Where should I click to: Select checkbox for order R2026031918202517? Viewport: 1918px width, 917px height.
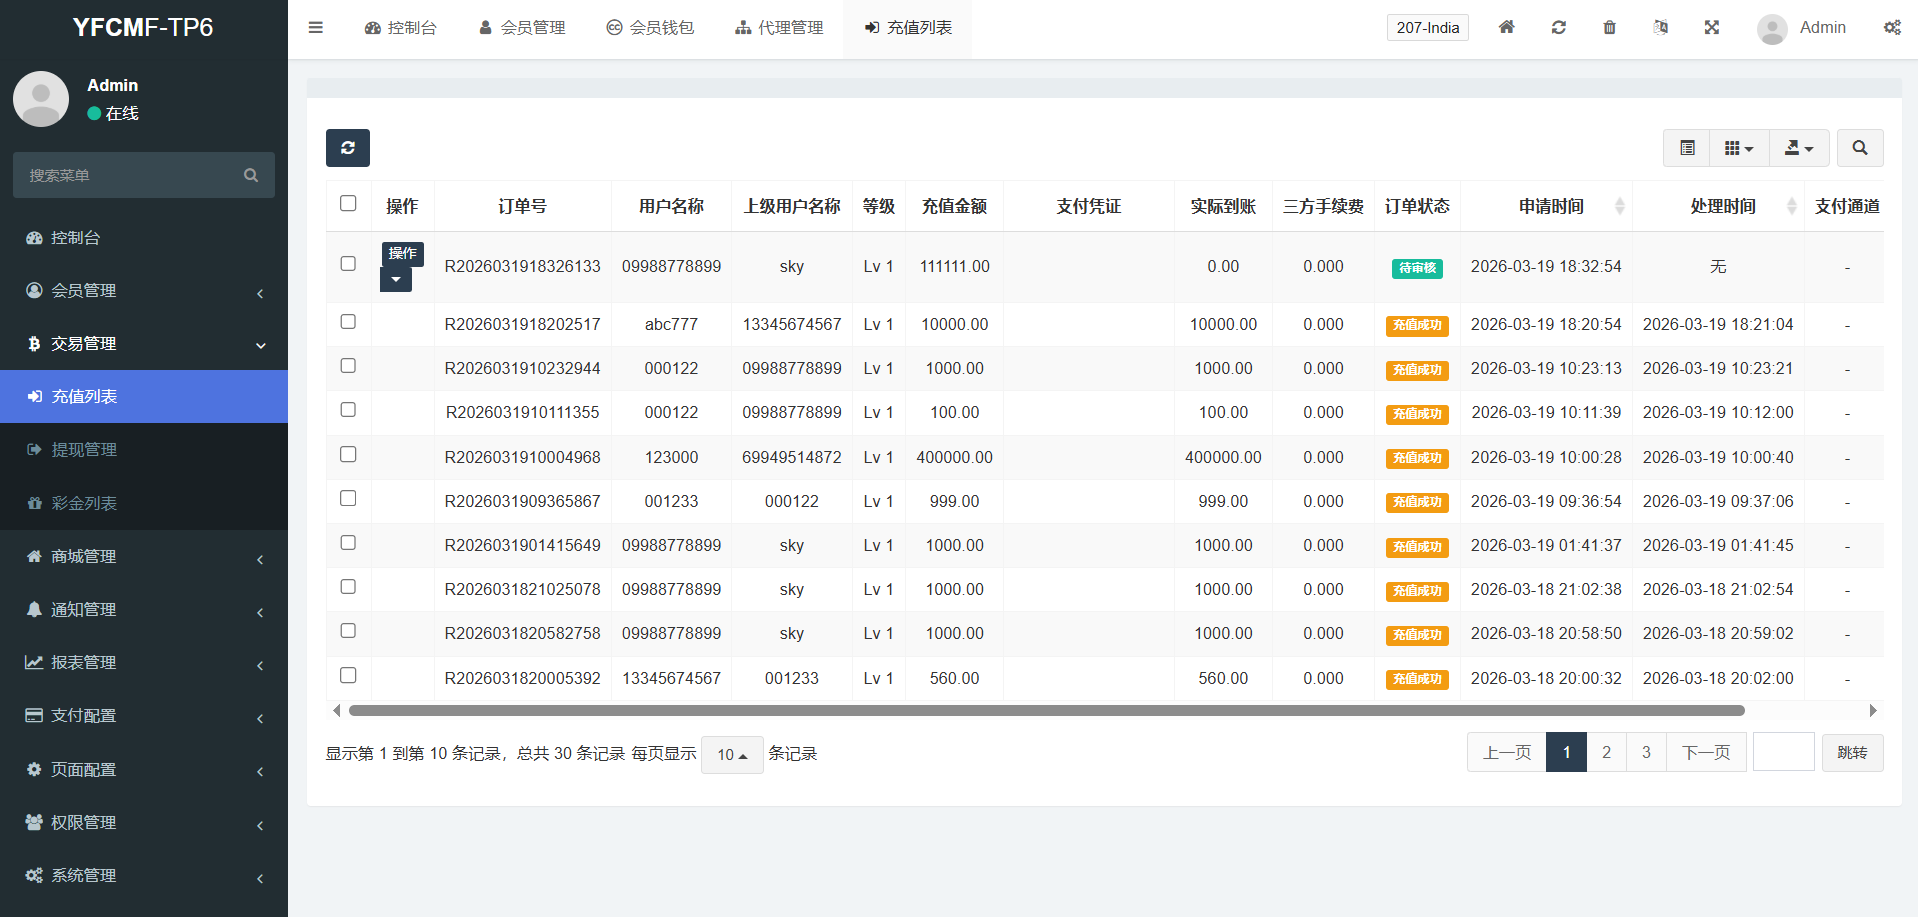348,322
